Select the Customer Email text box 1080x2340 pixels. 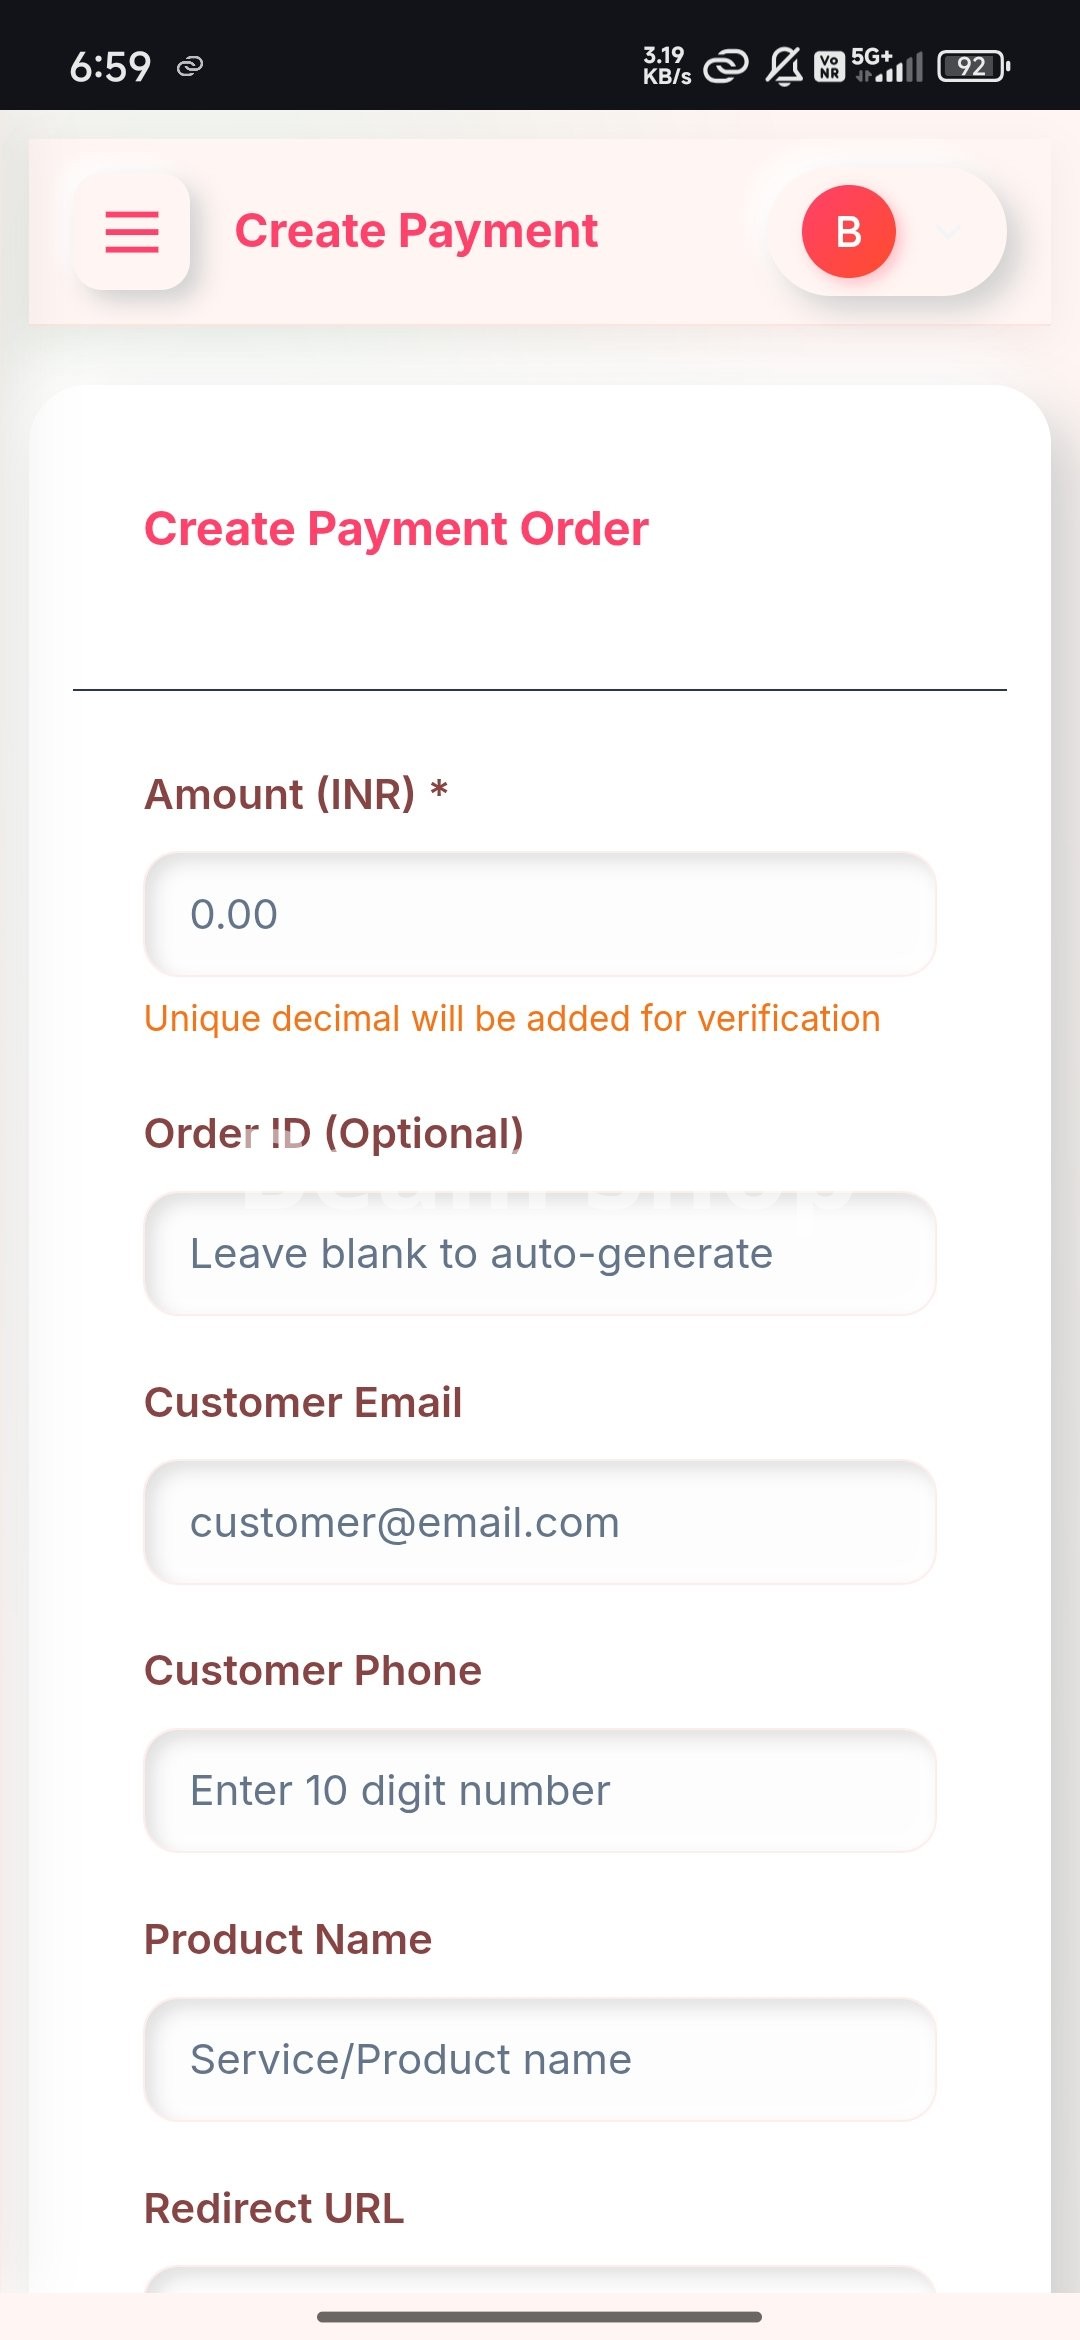[540, 1522]
